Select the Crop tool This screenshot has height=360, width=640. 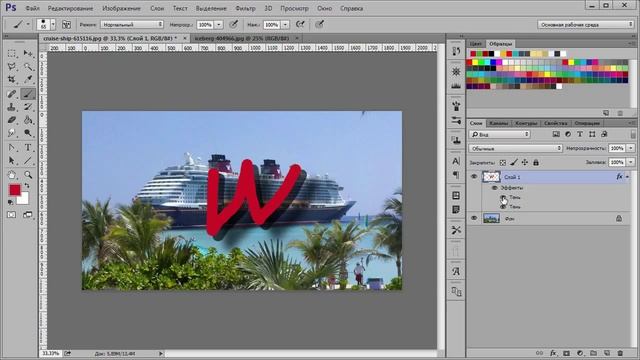11,80
